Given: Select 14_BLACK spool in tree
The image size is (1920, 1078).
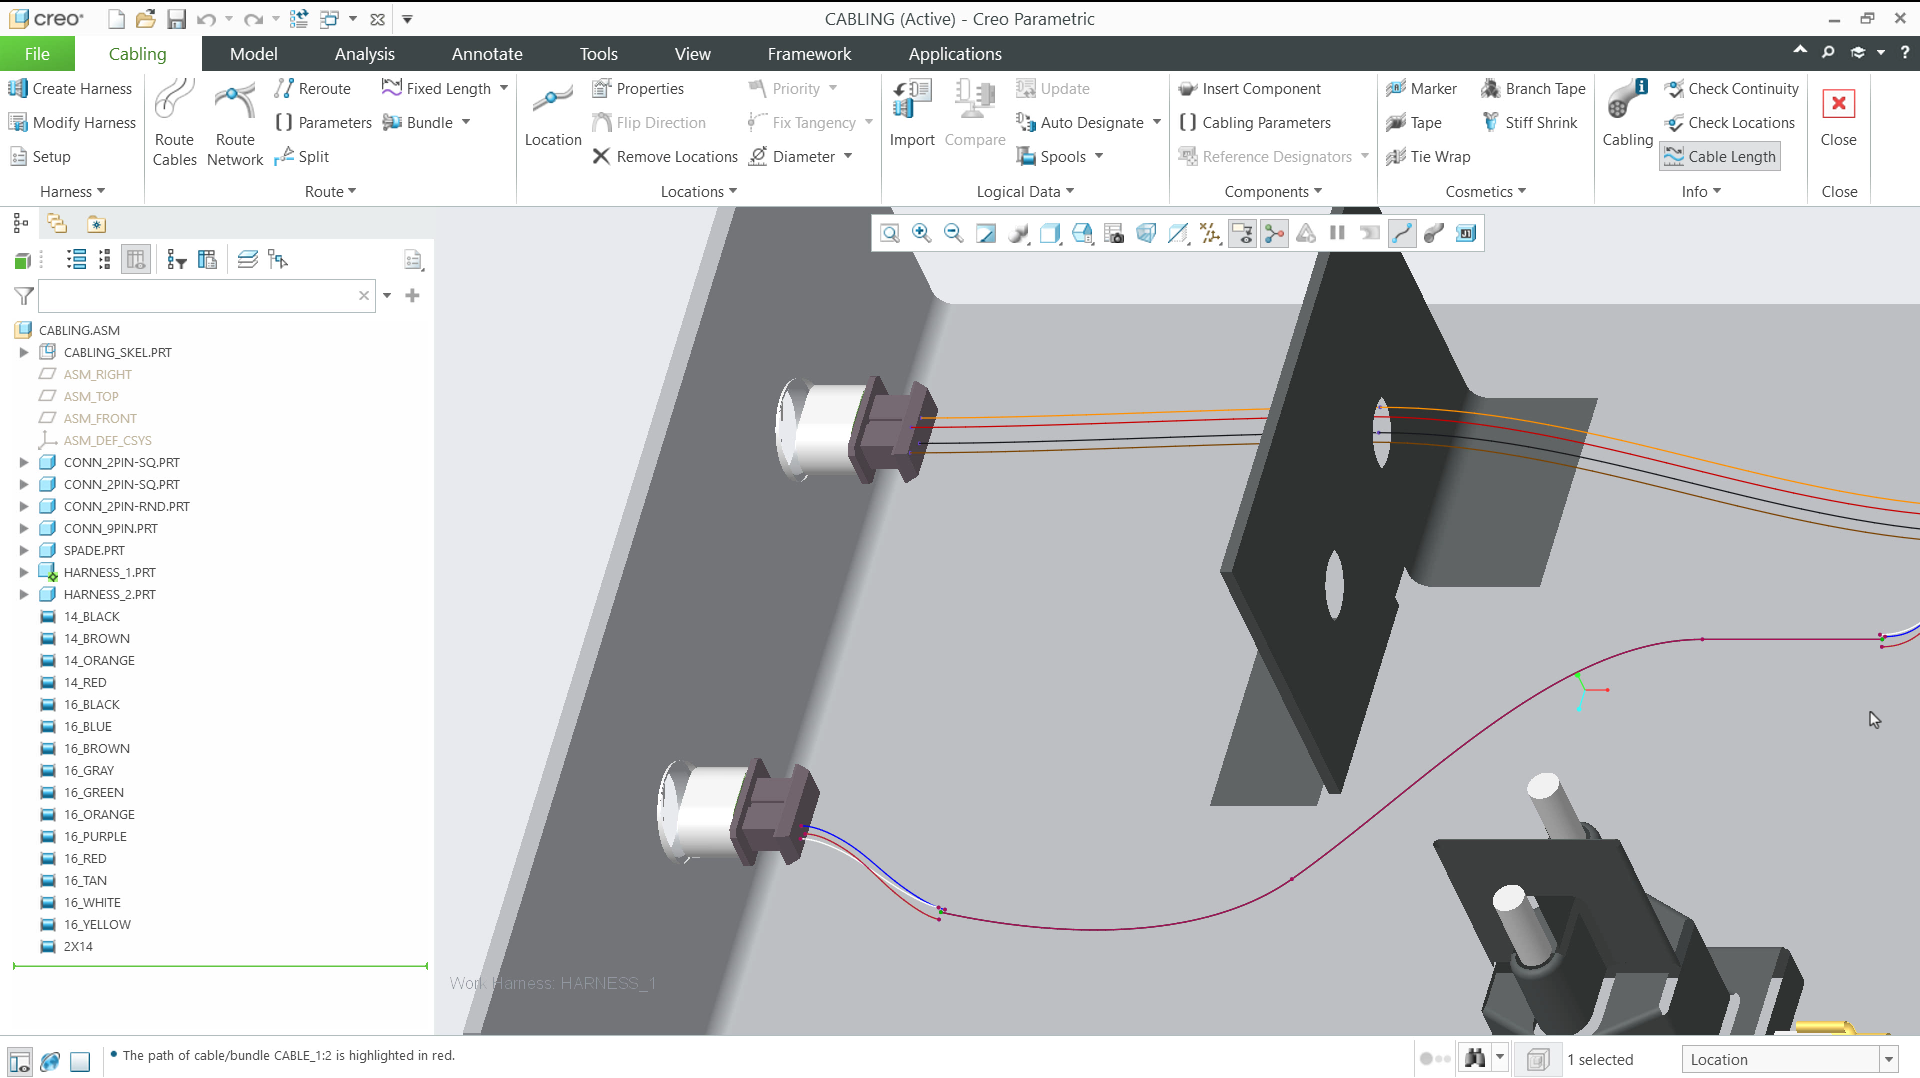Looking at the screenshot, I should tap(91, 616).
